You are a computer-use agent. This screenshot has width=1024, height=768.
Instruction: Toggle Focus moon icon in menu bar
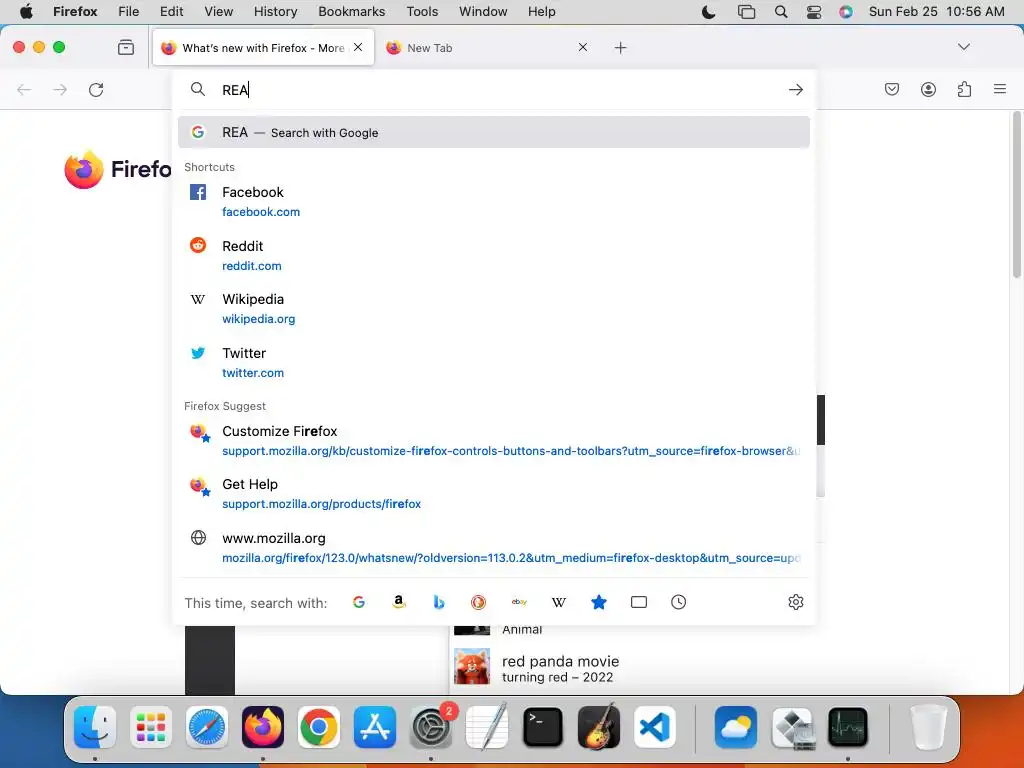pyautogui.click(x=709, y=12)
